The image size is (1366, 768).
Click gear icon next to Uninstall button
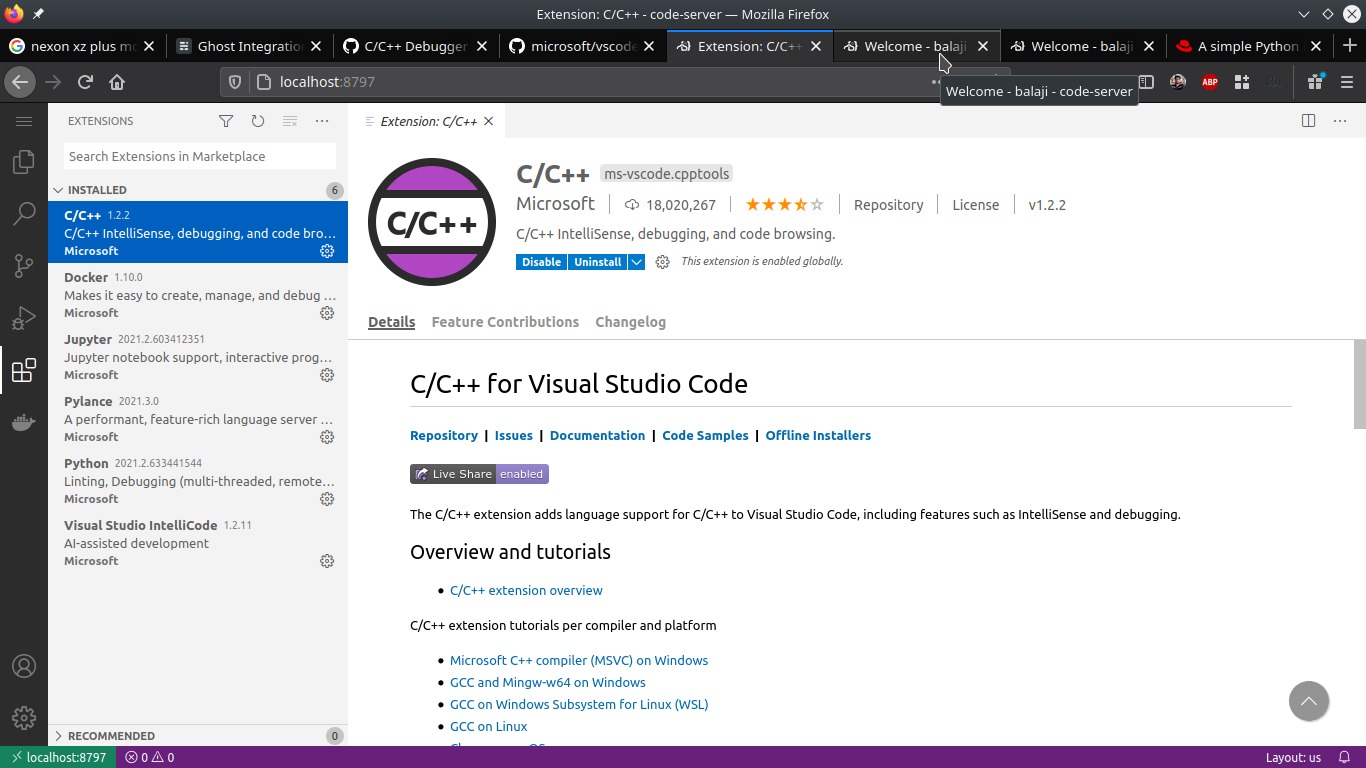pos(662,262)
